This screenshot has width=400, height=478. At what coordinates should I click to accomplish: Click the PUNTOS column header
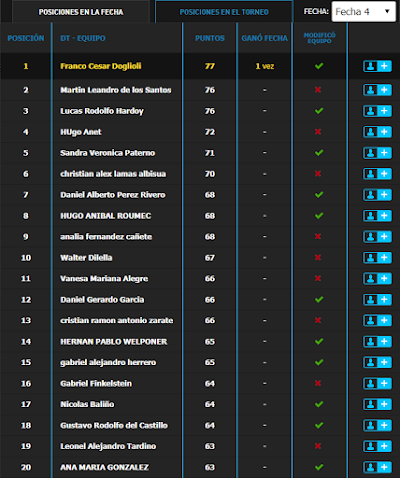tap(210, 38)
